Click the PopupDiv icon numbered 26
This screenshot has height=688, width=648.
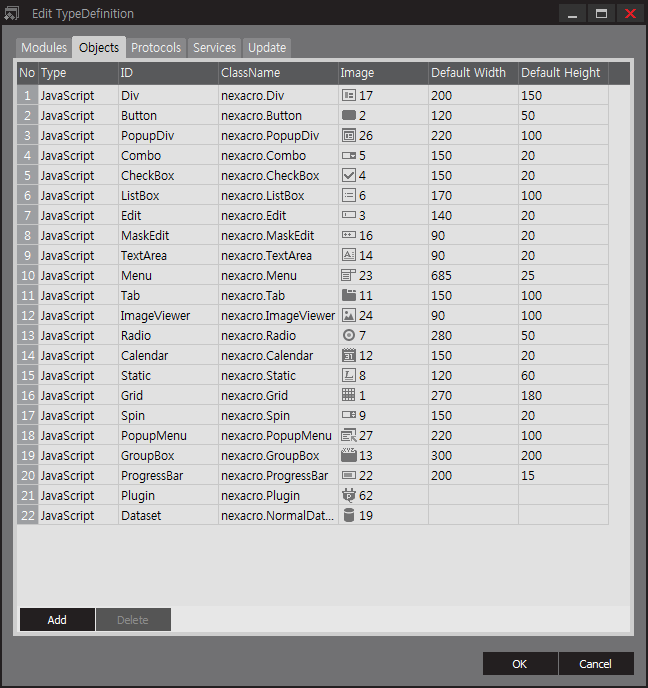coord(349,135)
